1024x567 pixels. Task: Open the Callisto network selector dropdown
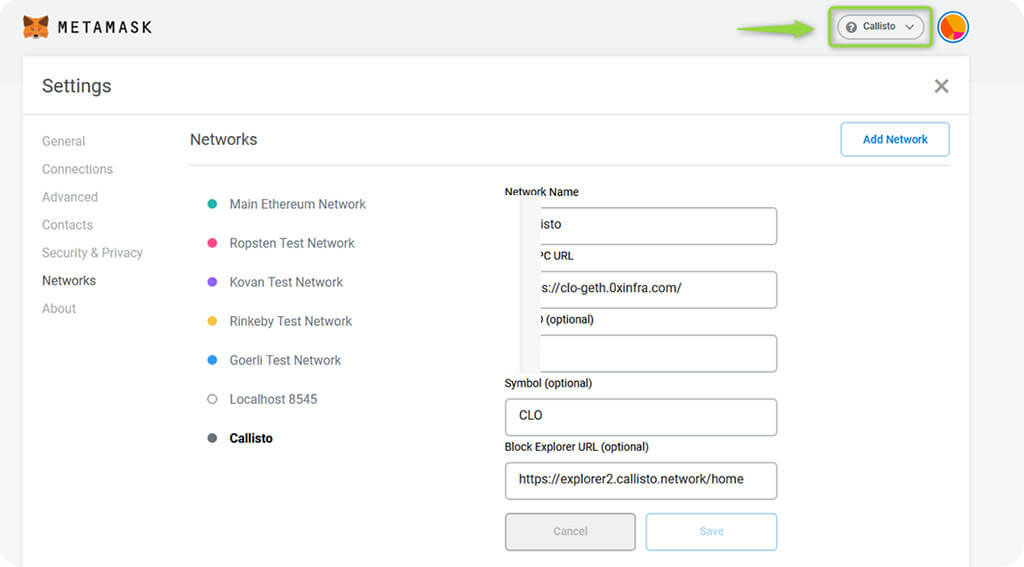pyautogui.click(x=880, y=27)
